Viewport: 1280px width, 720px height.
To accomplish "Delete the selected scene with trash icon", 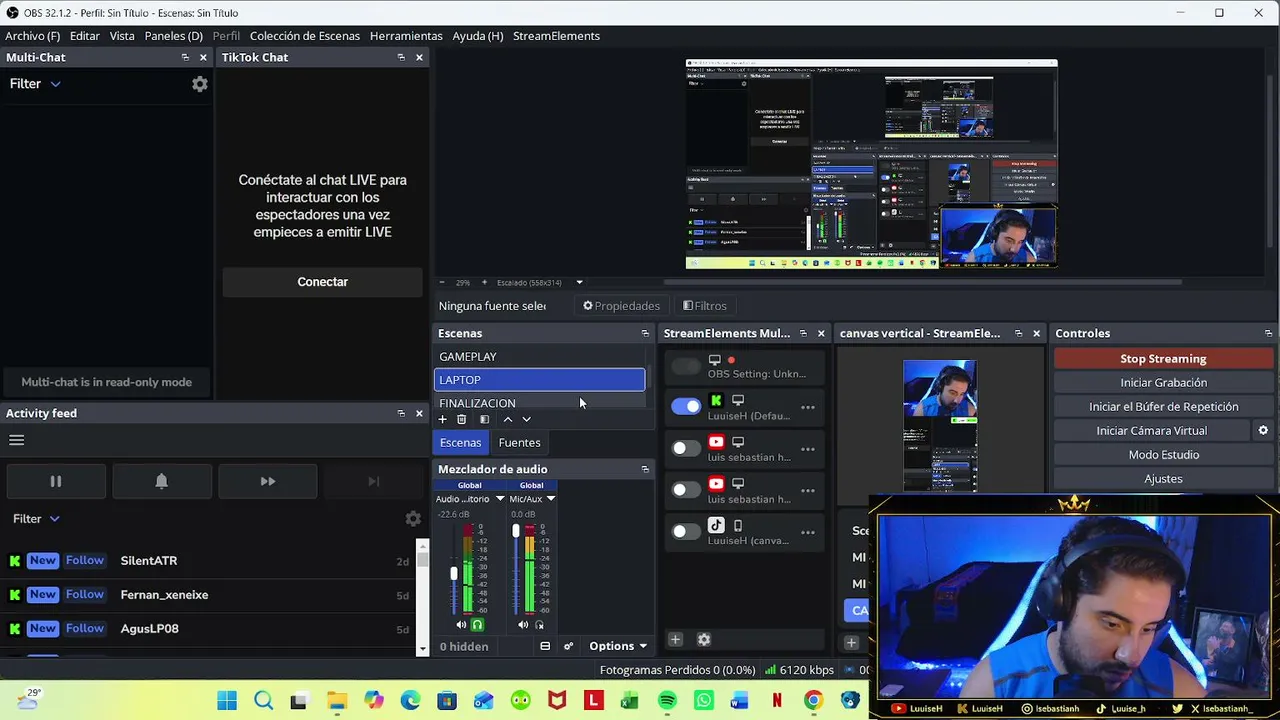I will pos(461,420).
